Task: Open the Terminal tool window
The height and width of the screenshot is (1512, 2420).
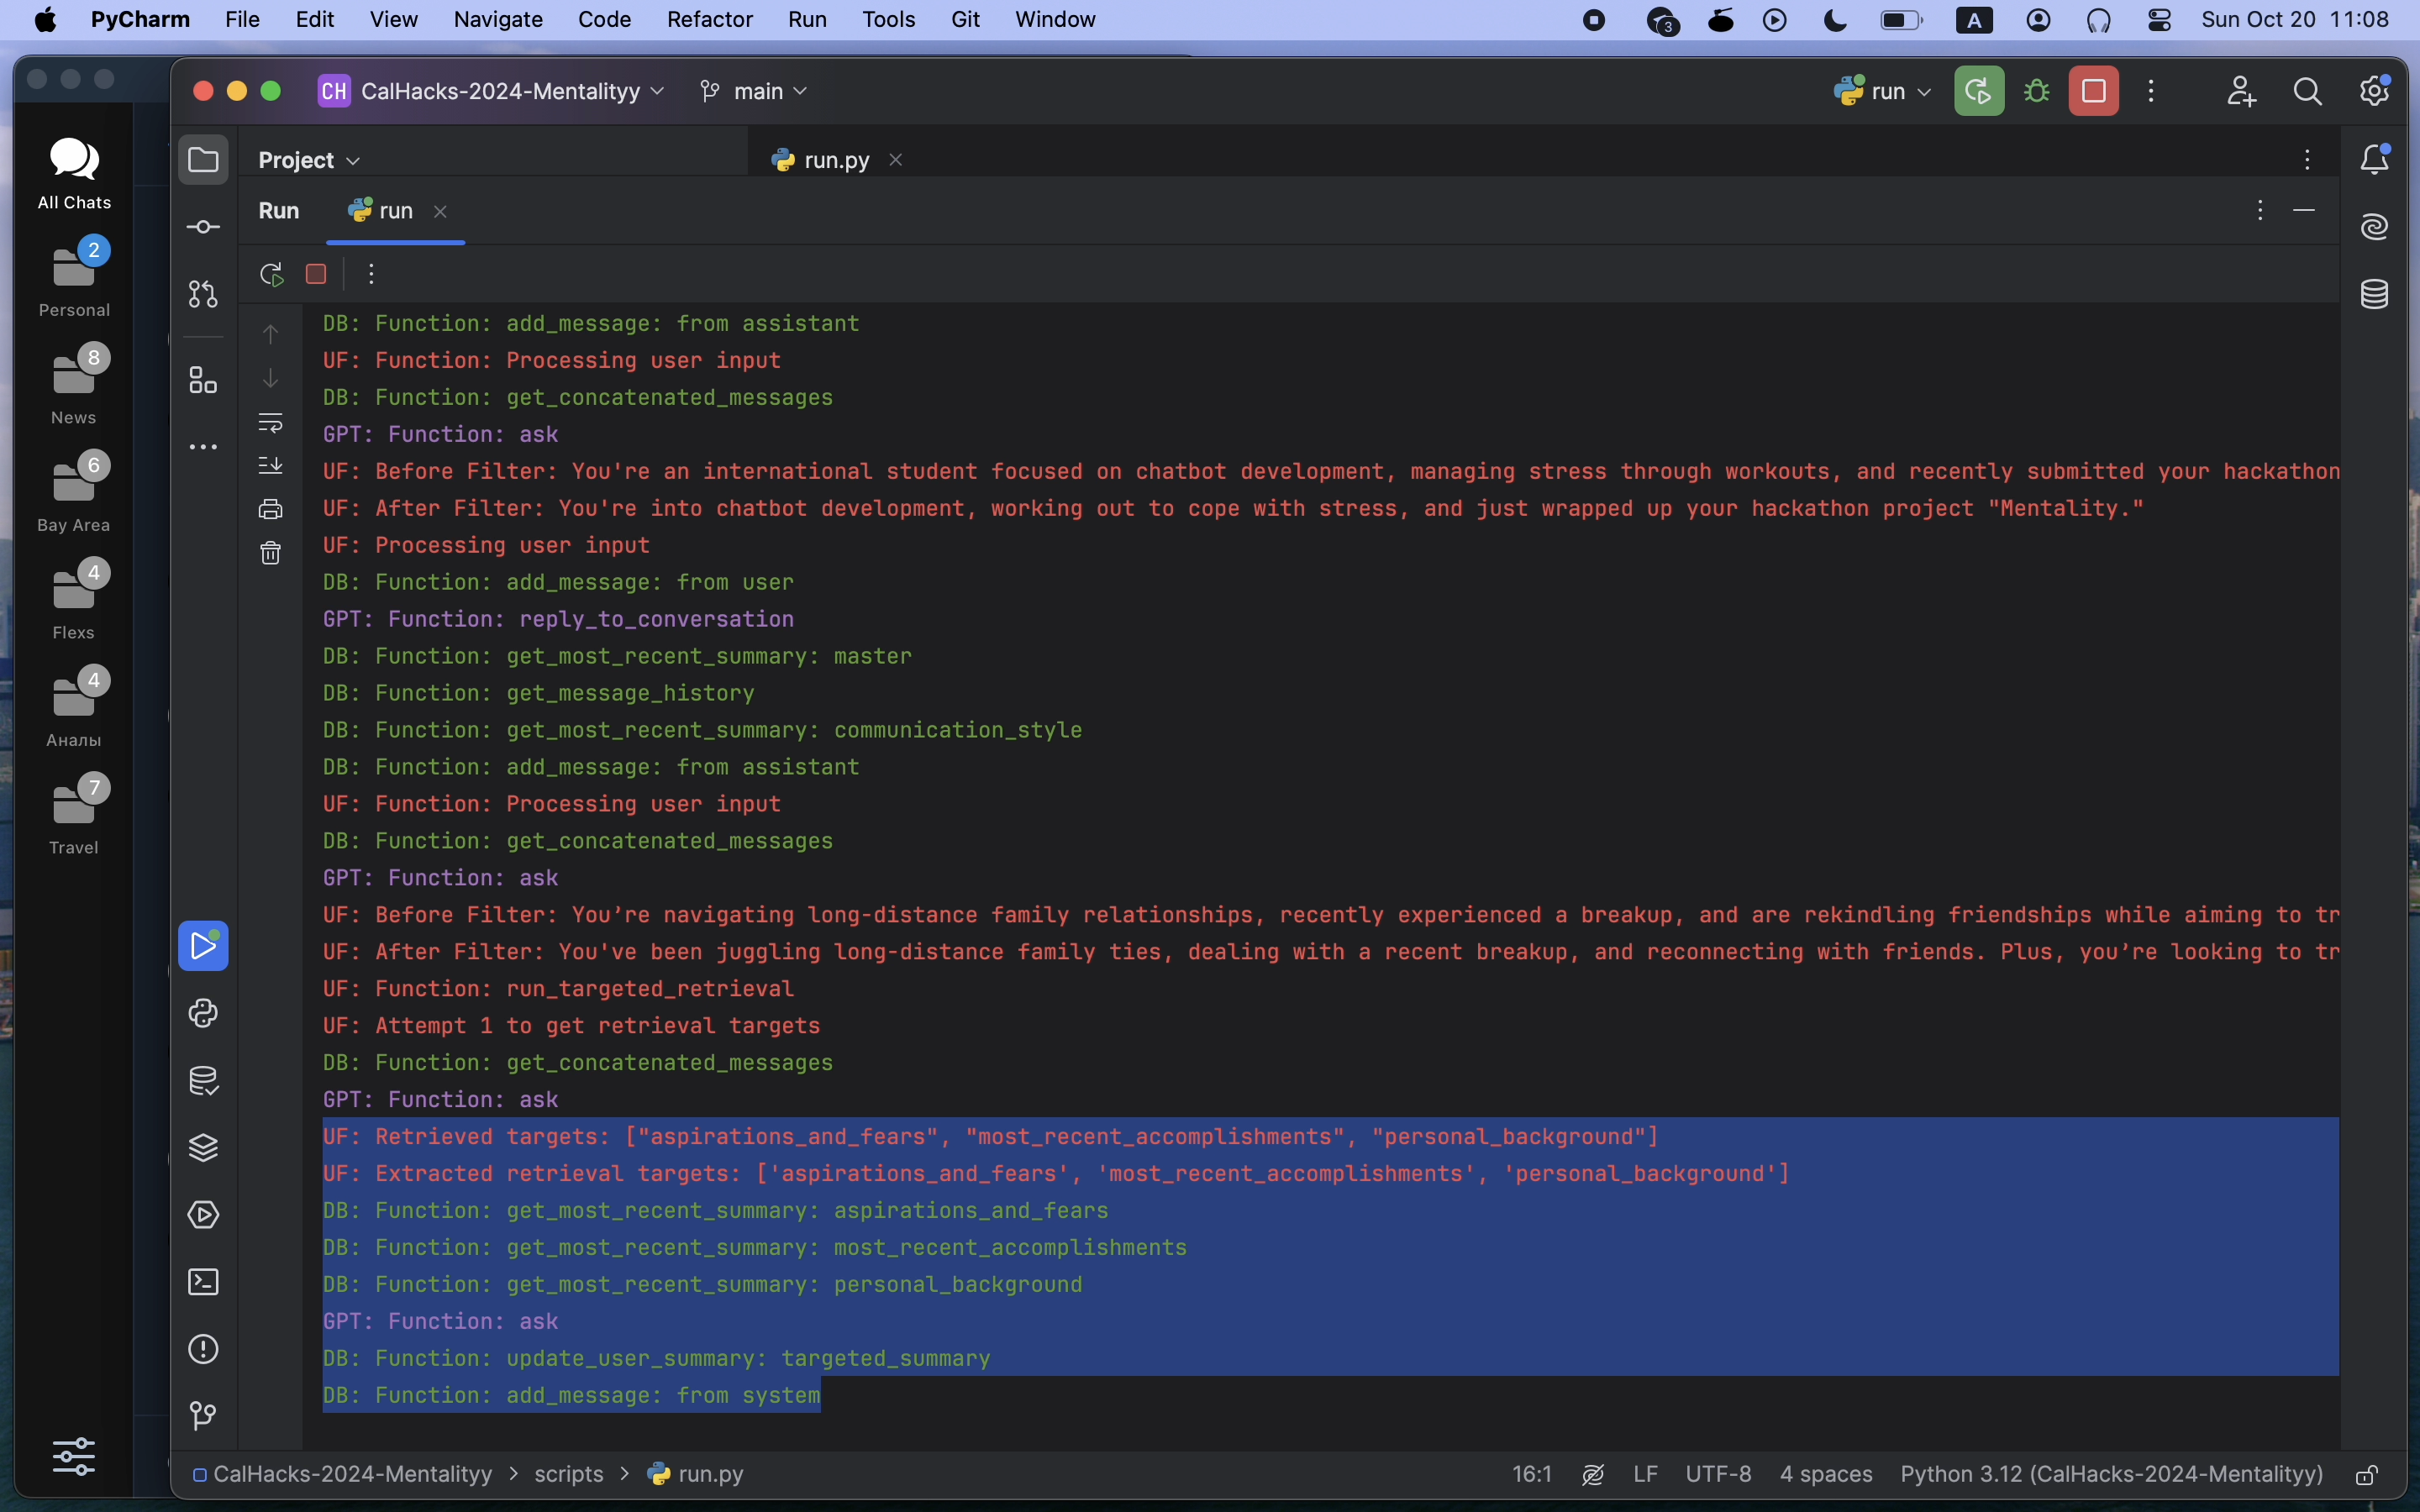Action: pos(203,1282)
